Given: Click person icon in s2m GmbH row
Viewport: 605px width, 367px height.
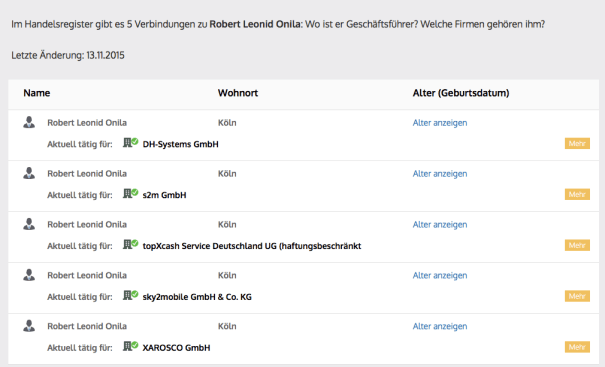Looking at the screenshot, I should click(x=29, y=173).
